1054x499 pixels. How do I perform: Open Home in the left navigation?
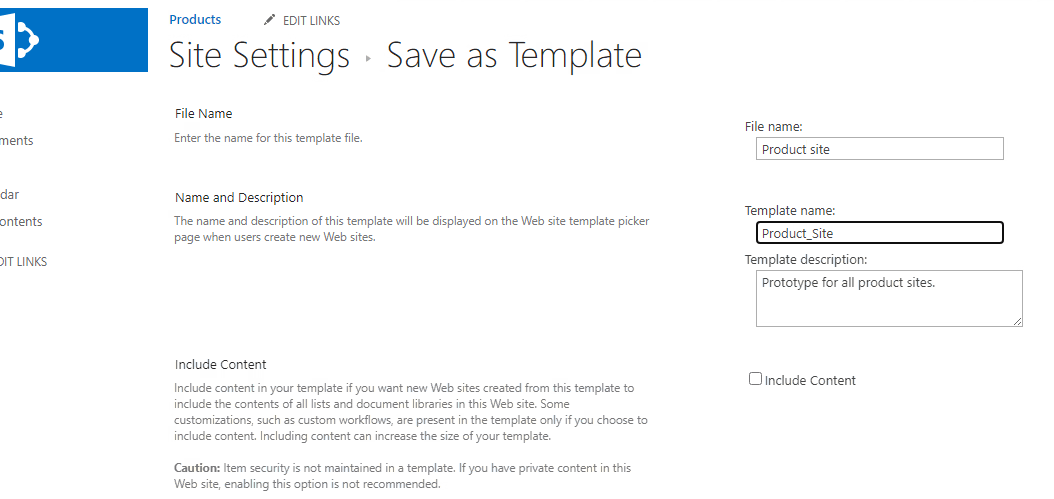tap(1, 114)
